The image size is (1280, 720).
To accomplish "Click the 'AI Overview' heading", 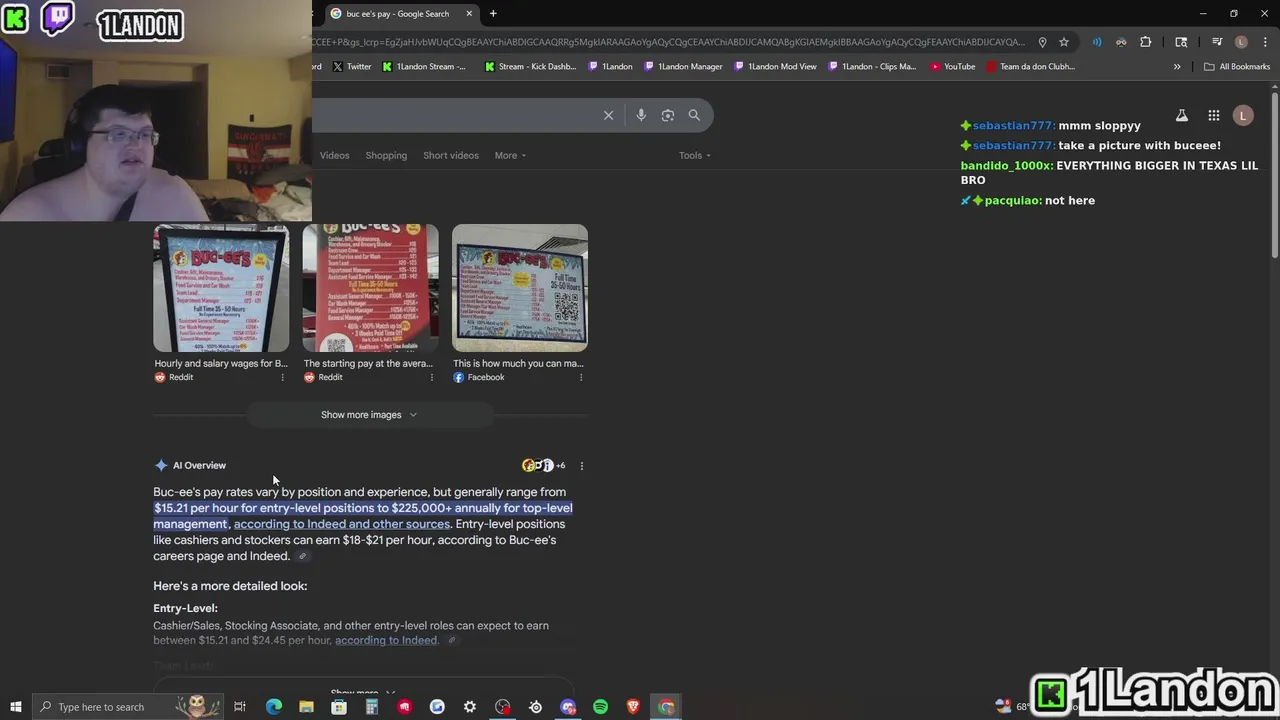I will pyautogui.click(x=199, y=465).
